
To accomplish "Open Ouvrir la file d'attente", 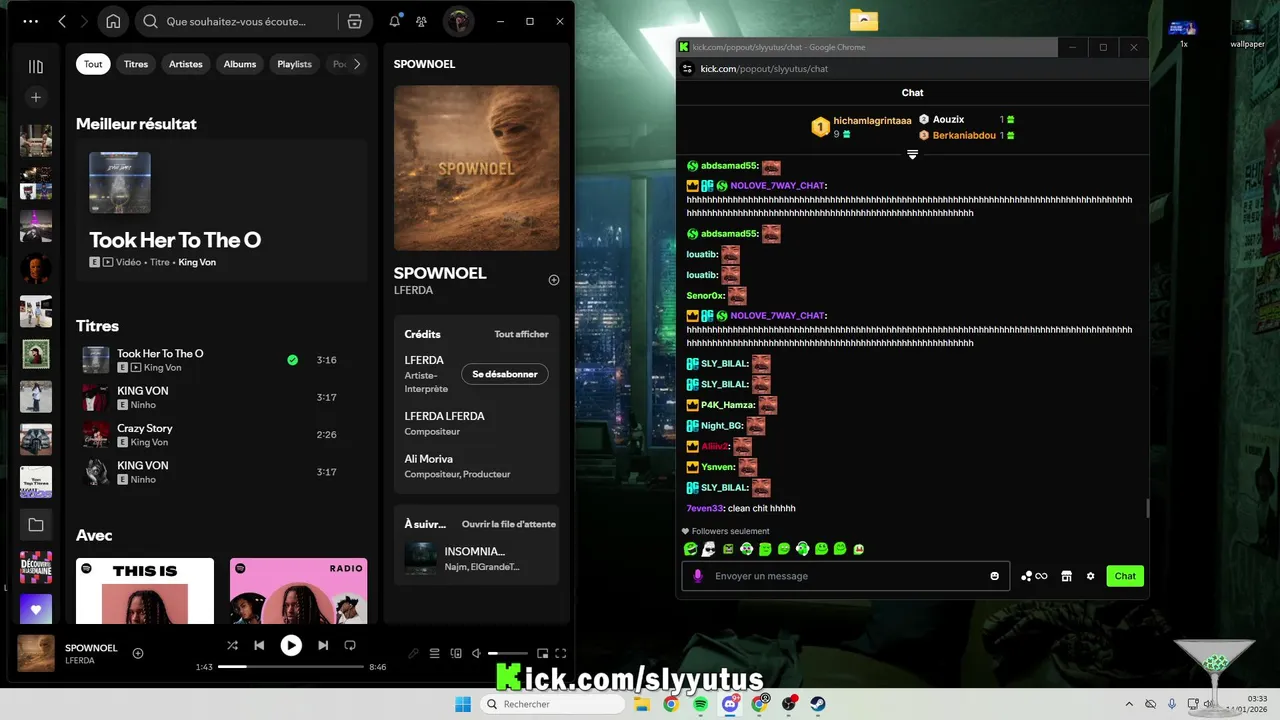I will [x=509, y=524].
